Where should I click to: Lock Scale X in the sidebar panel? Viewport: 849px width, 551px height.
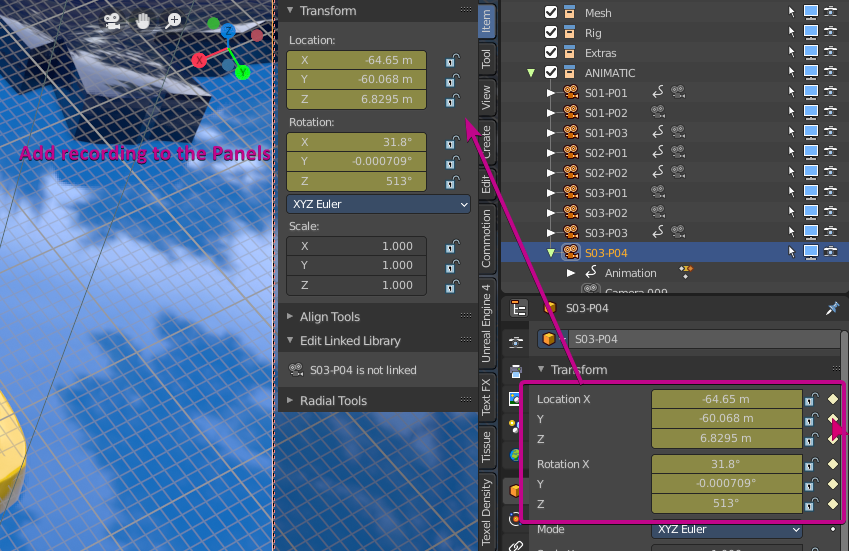click(452, 247)
